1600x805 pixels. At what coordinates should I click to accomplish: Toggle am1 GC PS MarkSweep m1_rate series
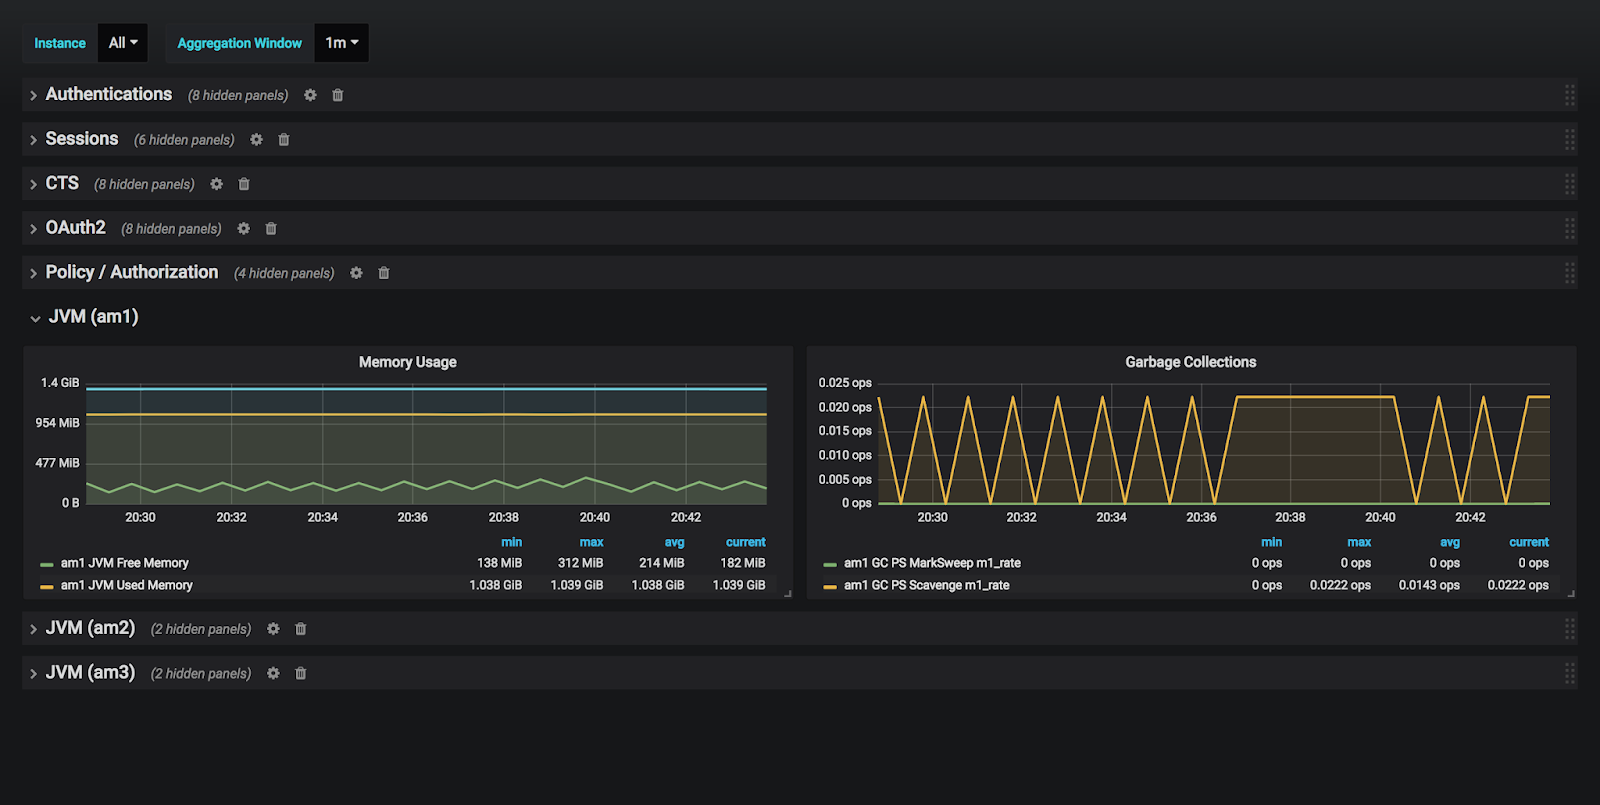coord(932,563)
